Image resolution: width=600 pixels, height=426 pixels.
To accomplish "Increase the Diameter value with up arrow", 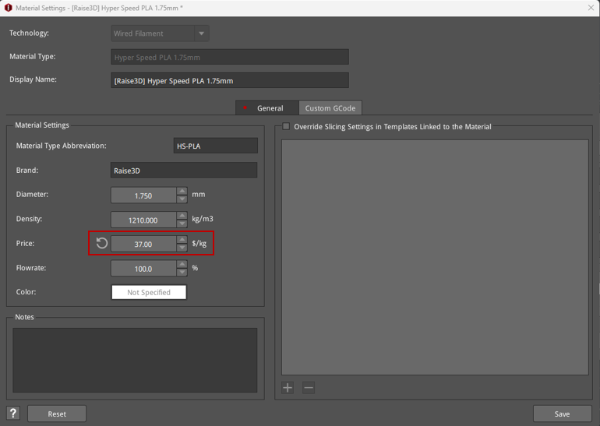I will (181, 191).
